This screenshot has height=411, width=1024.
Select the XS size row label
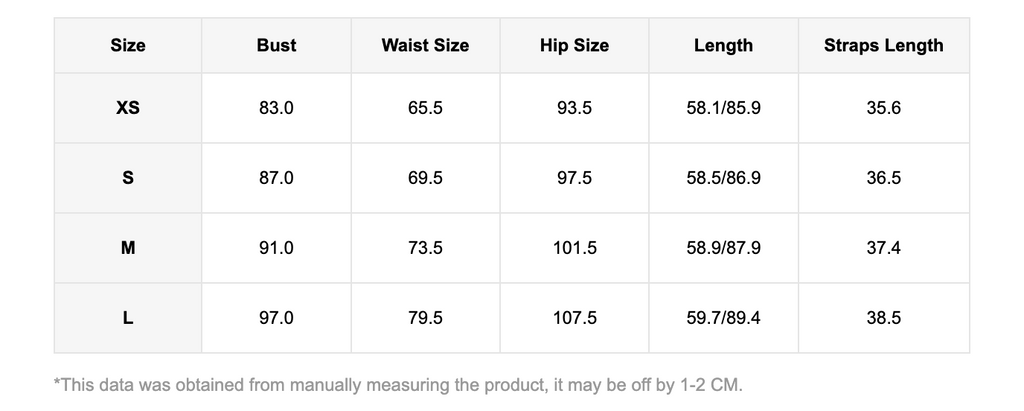click(x=128, y=108)
